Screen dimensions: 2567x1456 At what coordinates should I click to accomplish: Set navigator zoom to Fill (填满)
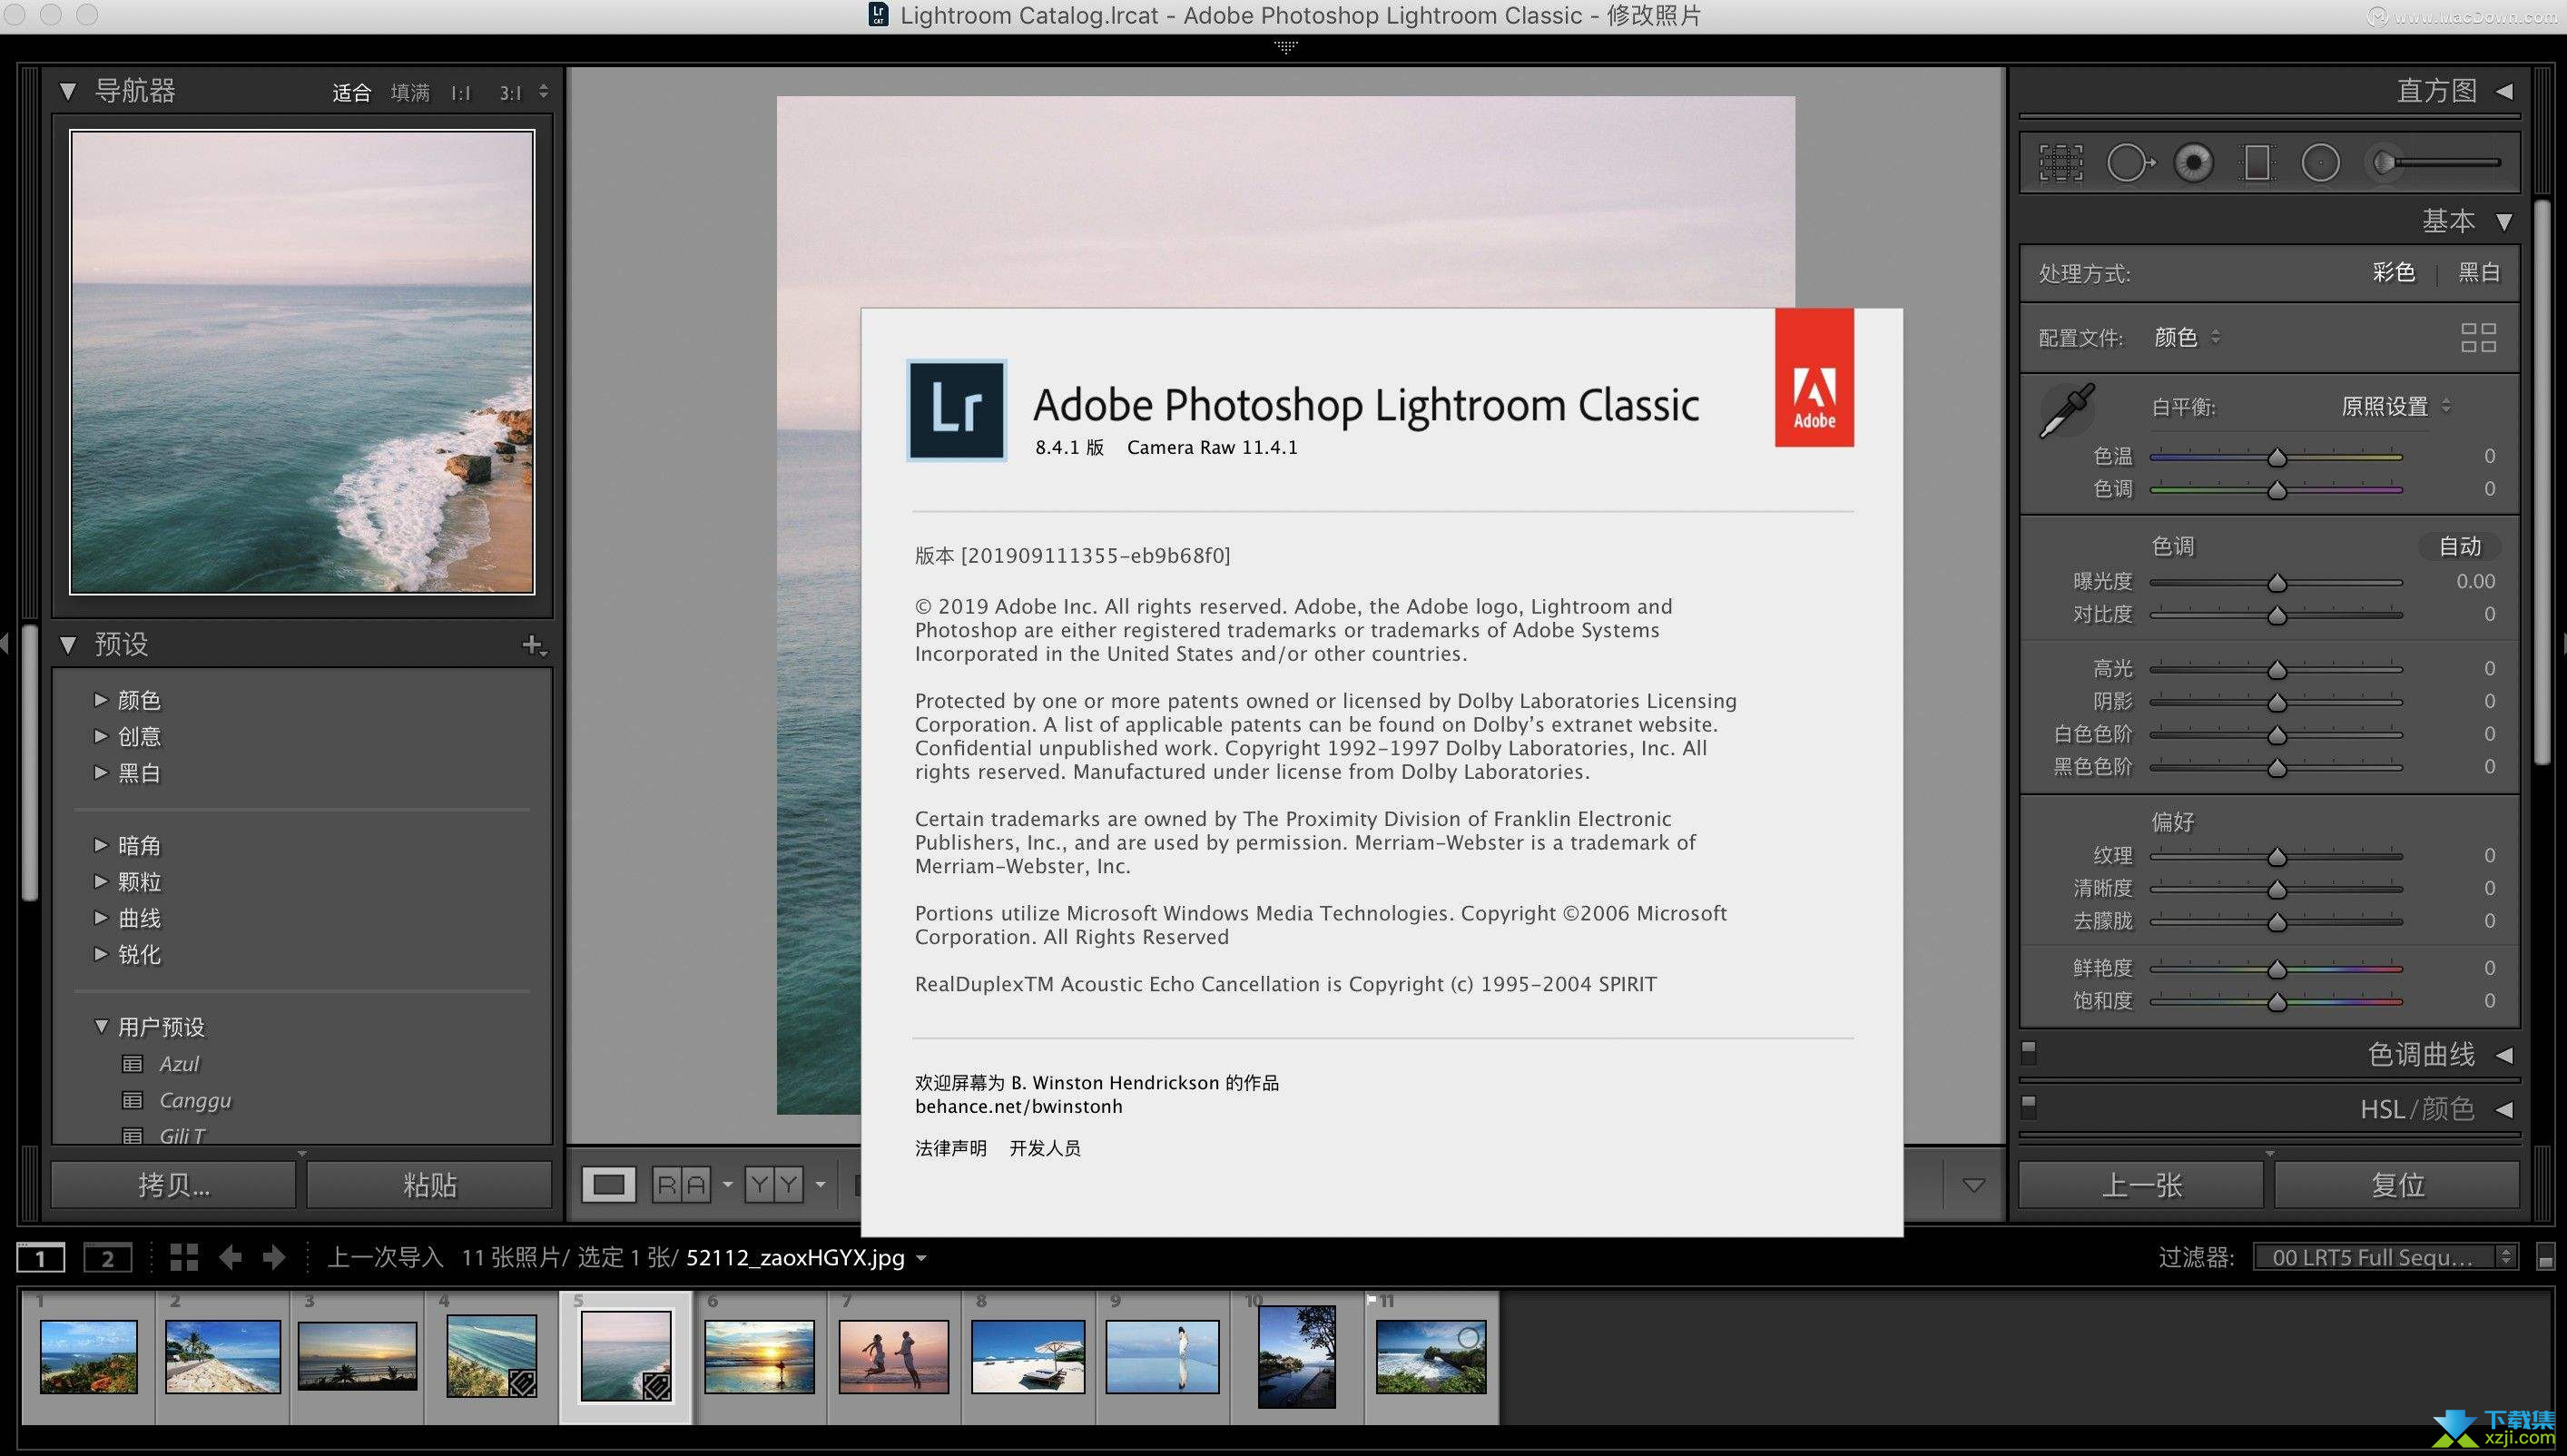pyautogui.click(x=410, y=93)
